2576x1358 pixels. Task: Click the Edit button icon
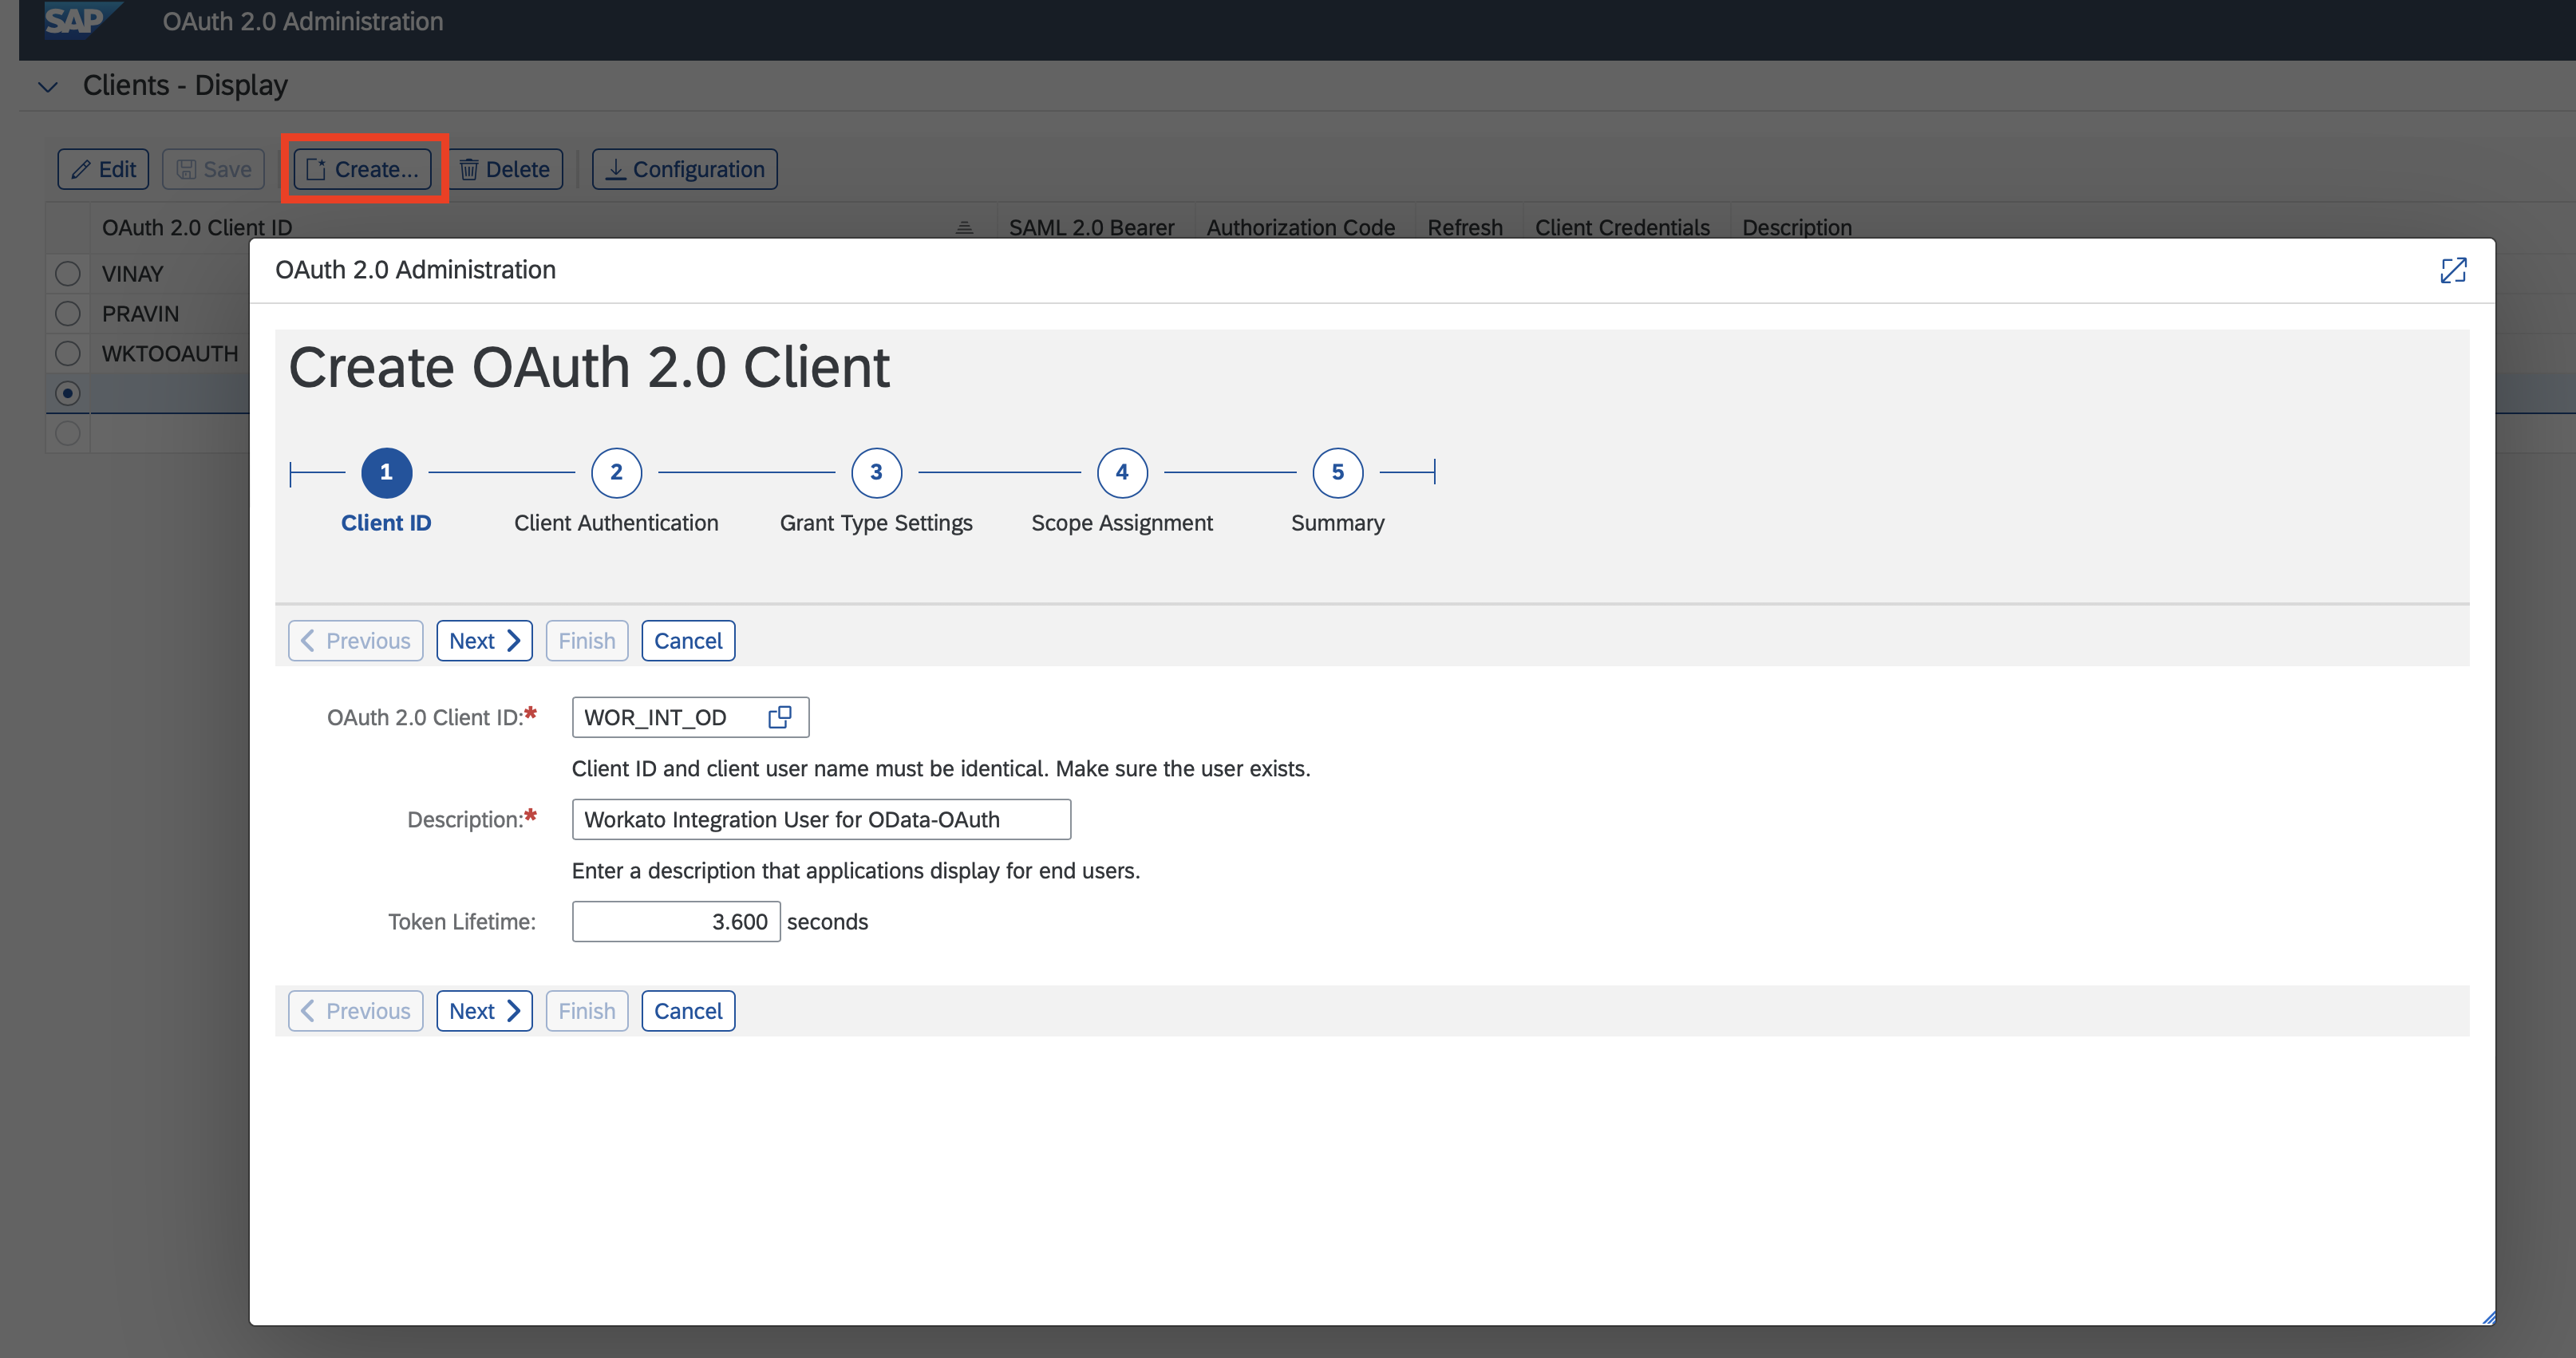(80, 168)
